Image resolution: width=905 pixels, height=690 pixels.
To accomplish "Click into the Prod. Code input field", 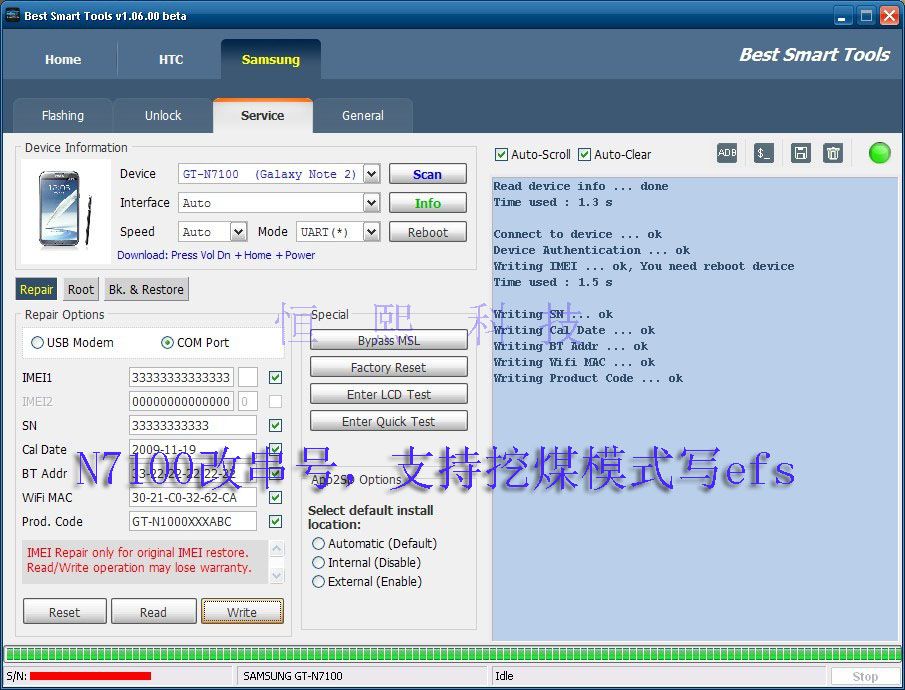I will pos(193,521).
